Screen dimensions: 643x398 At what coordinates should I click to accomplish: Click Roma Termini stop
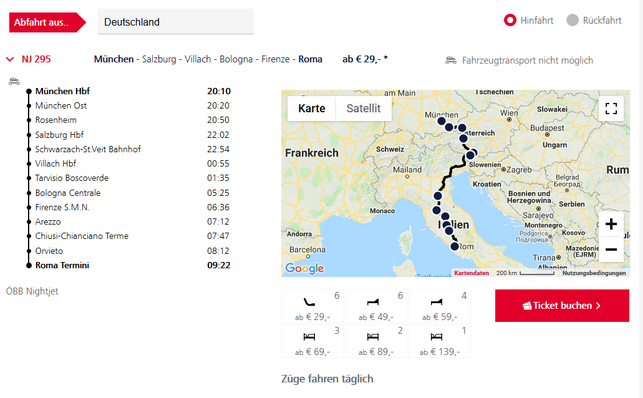62,265
